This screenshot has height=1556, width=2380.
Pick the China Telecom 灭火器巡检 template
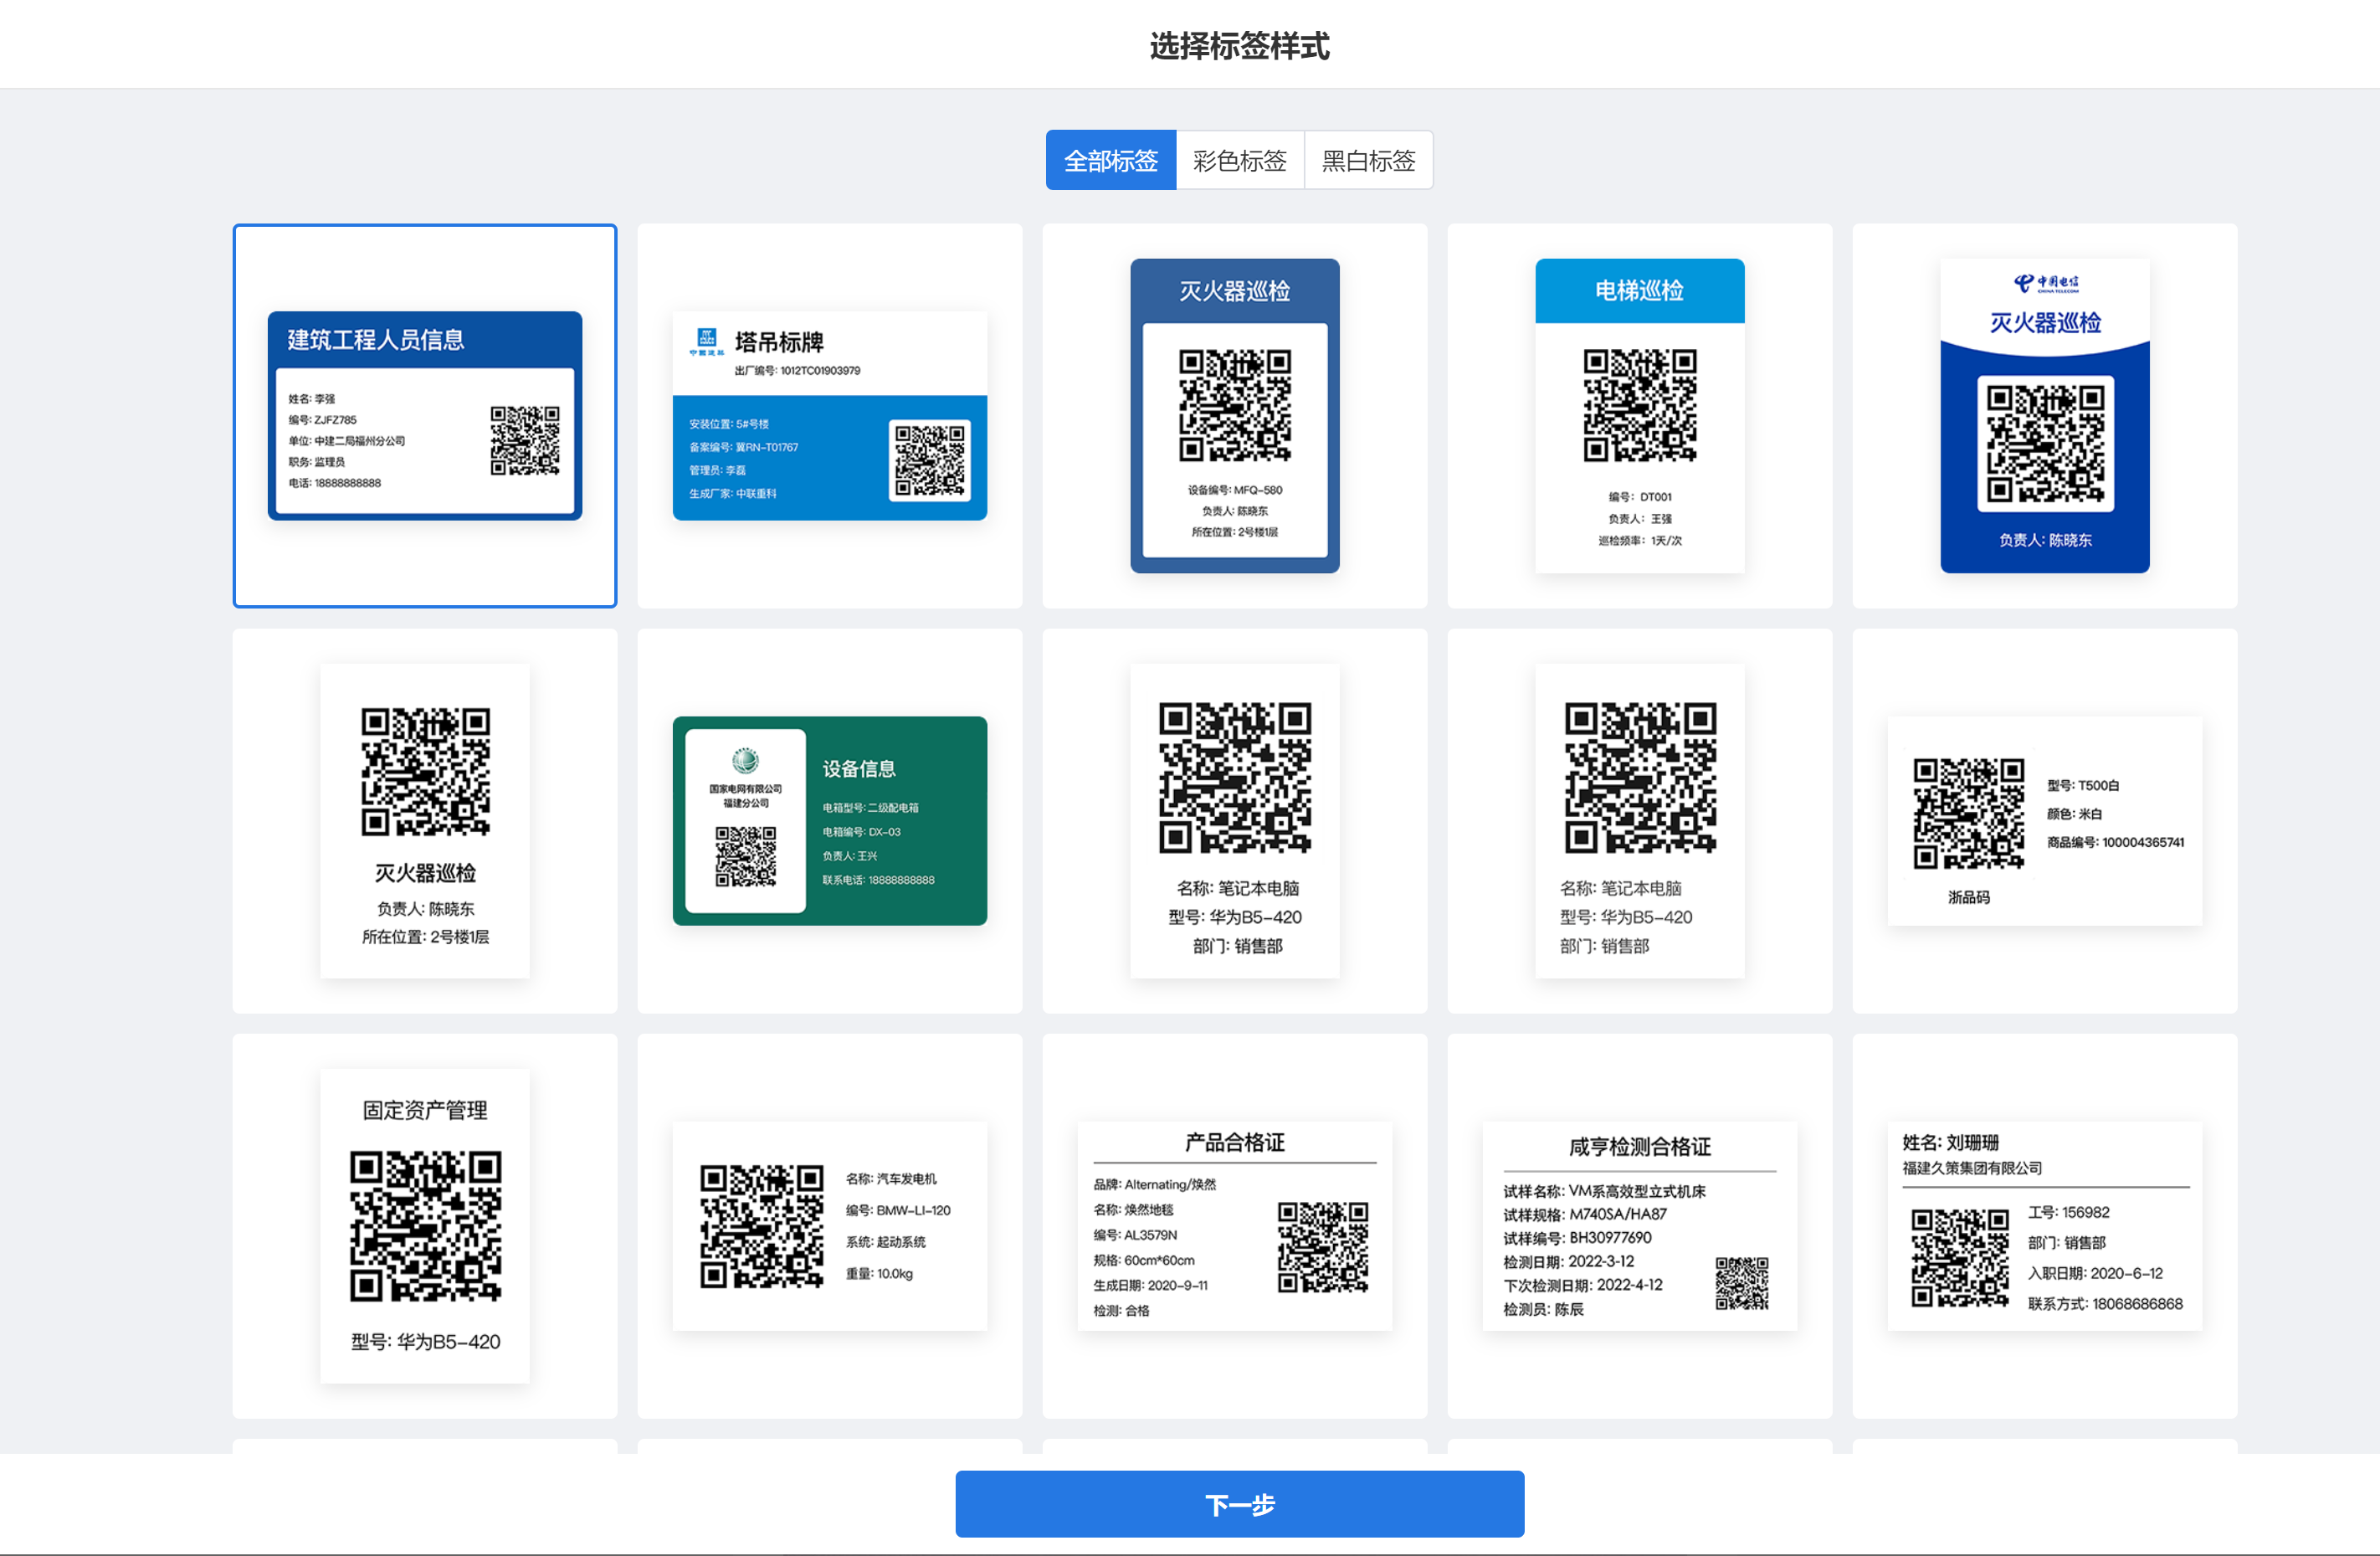(2045, 416)
